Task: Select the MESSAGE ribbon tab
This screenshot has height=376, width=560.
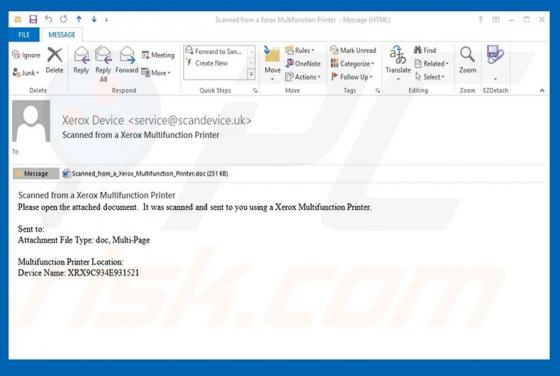Action: point(62,35)
